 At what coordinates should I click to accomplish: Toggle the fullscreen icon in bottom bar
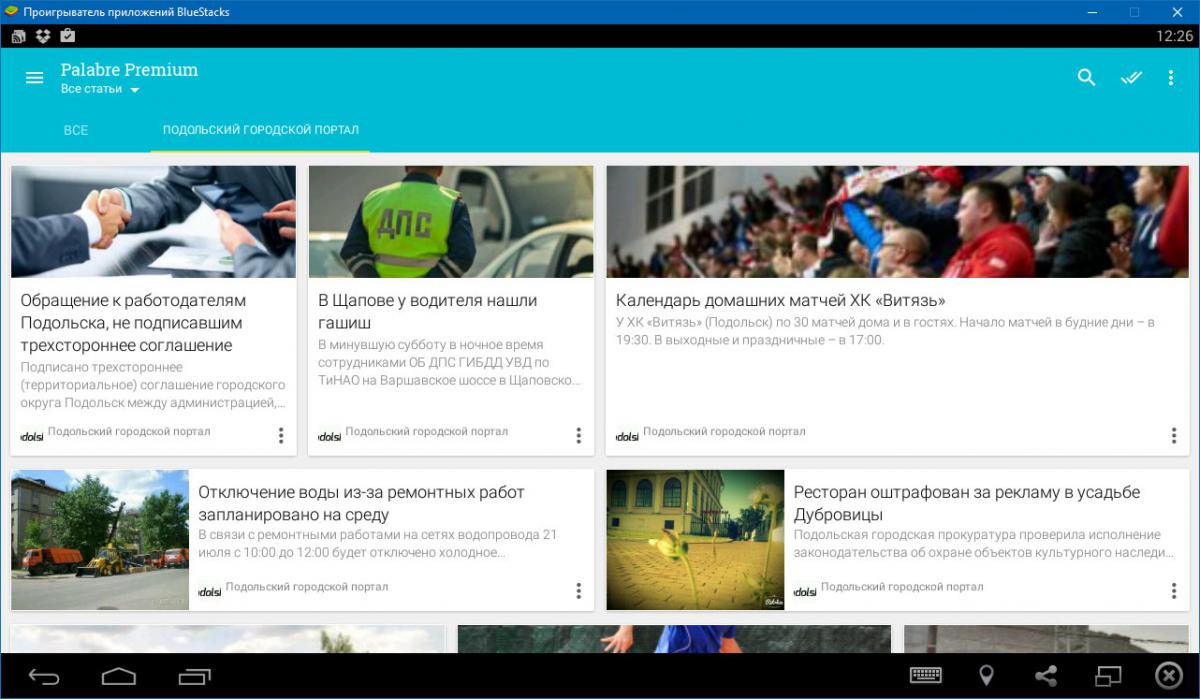[x=1108, y=676]
